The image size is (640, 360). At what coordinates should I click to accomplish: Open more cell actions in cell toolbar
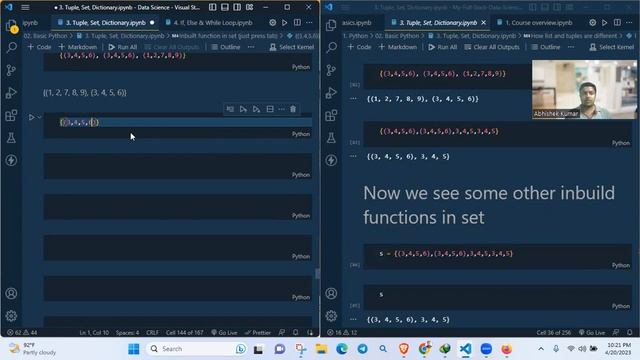pos(281,109)
